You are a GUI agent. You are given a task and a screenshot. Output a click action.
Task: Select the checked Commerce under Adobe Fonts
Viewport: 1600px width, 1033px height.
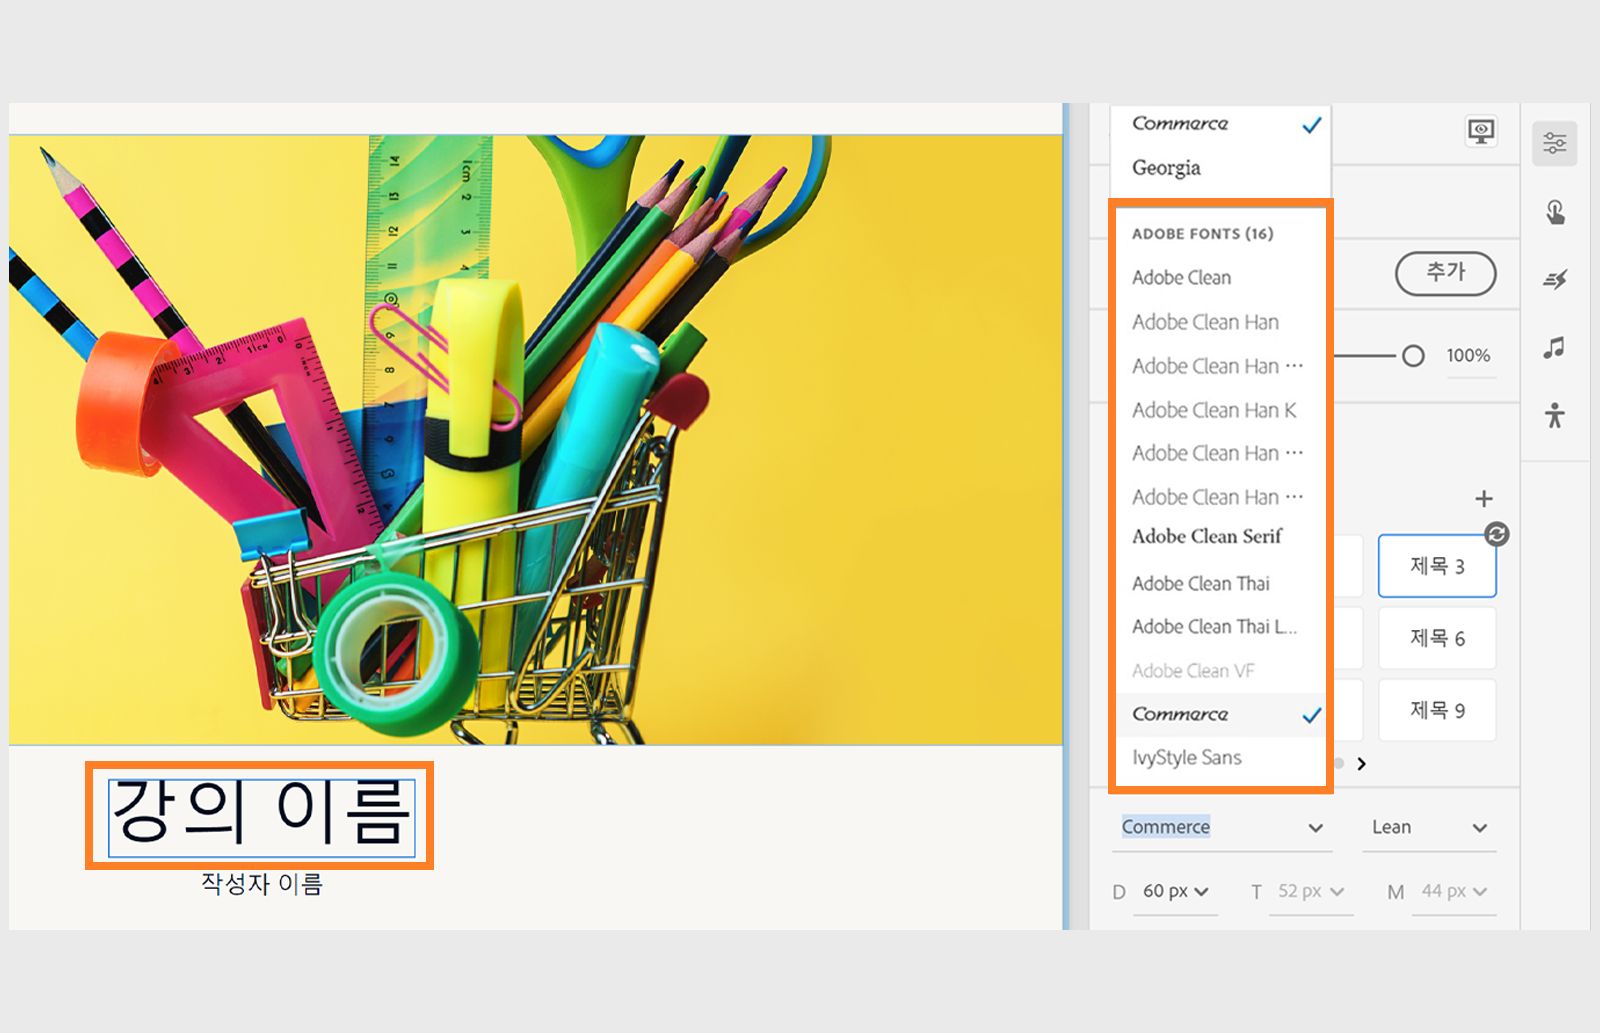(x=1220, y=715)
